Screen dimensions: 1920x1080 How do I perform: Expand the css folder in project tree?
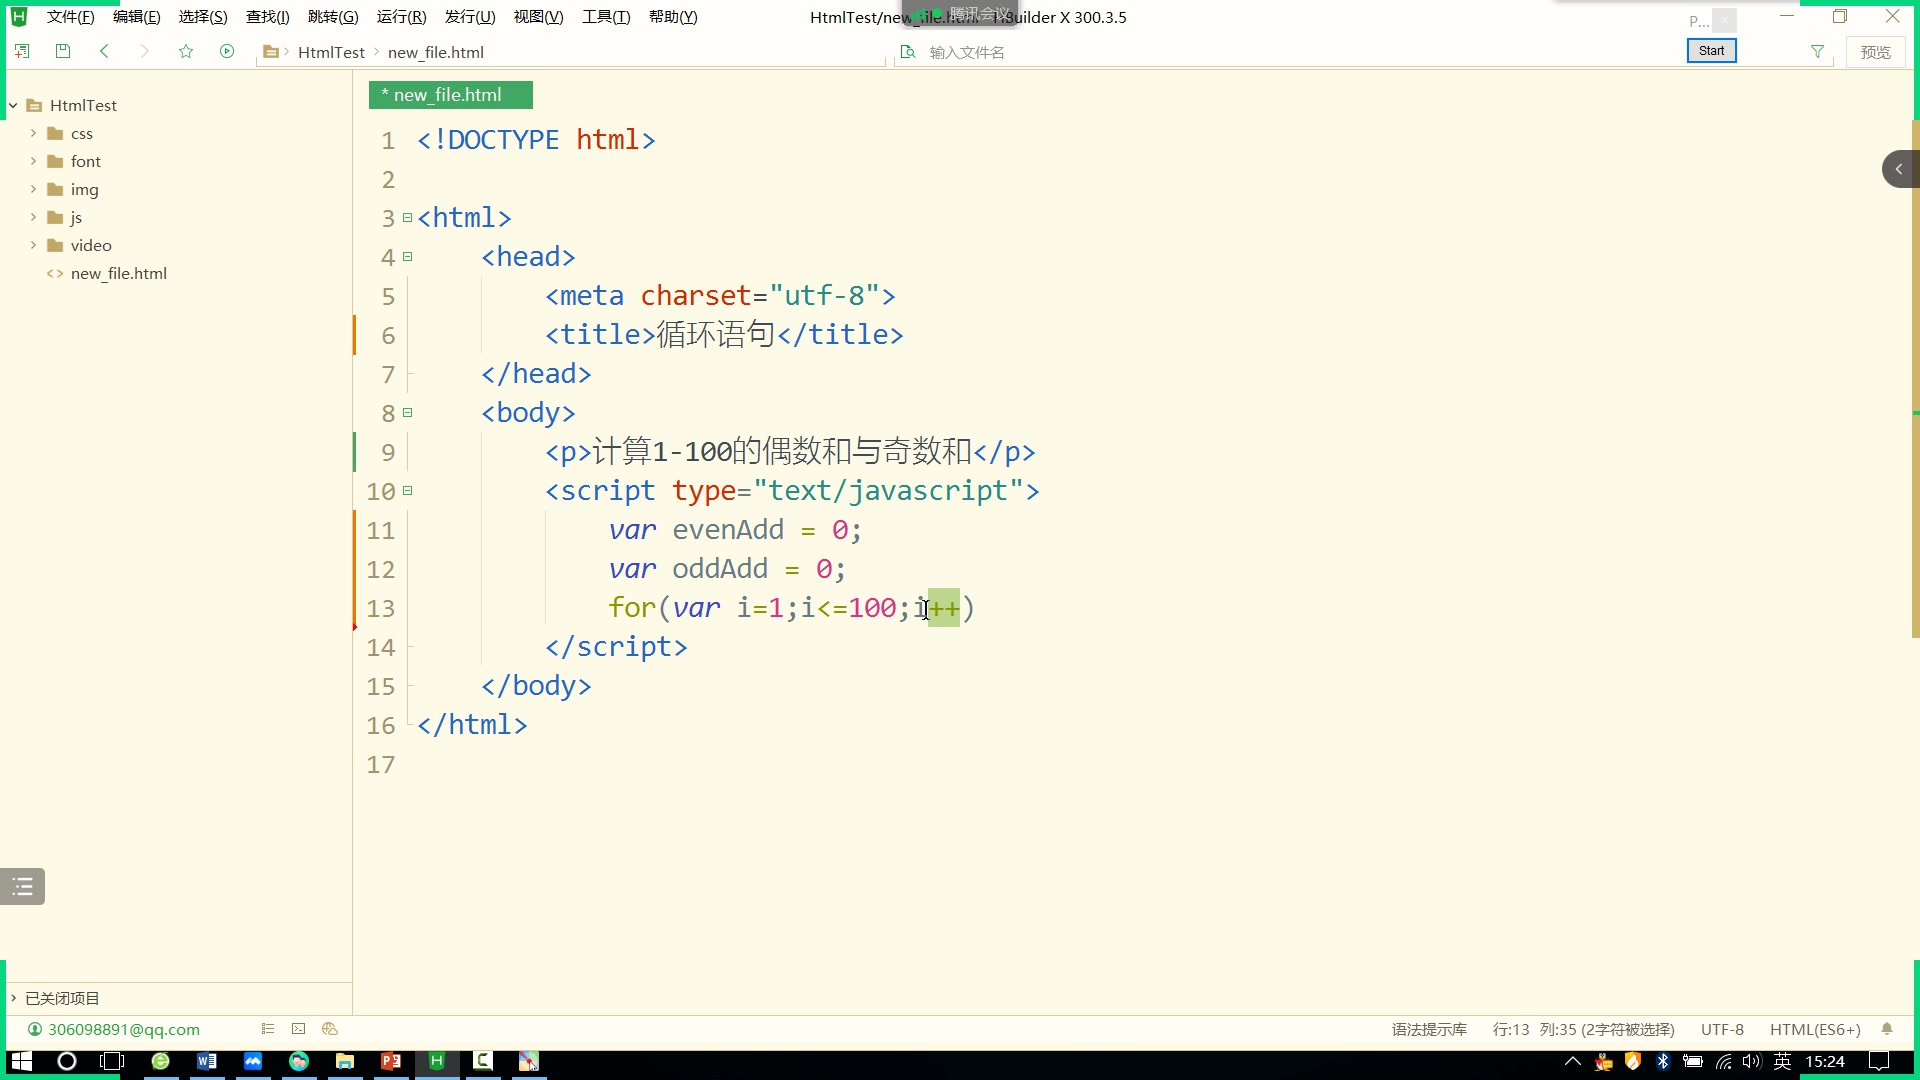[33, 133]
